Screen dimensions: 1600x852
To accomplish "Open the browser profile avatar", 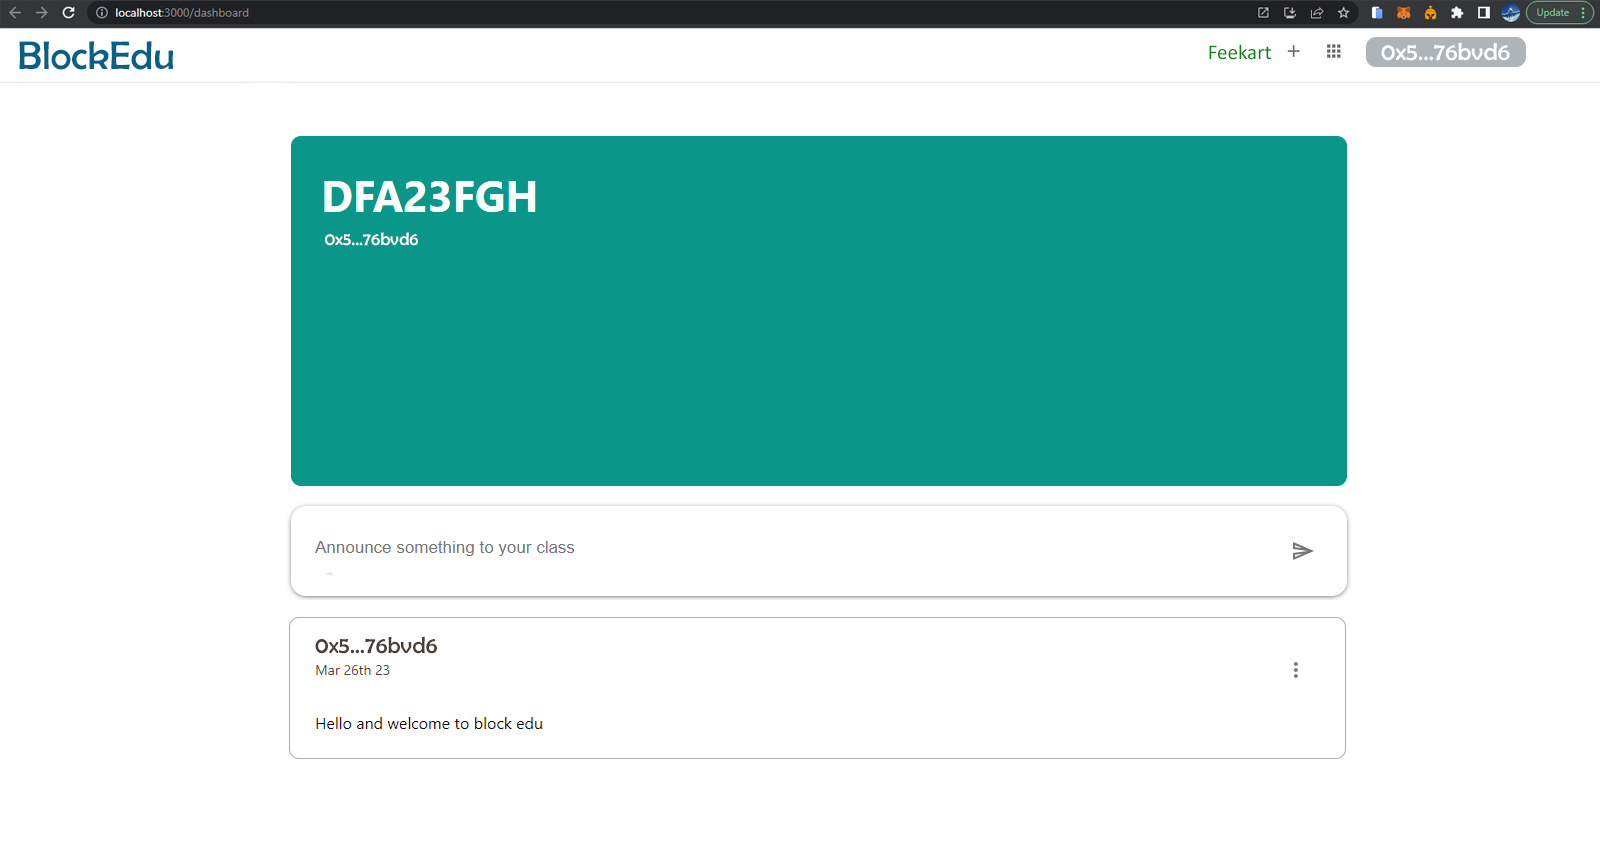I will (1511, 13).
